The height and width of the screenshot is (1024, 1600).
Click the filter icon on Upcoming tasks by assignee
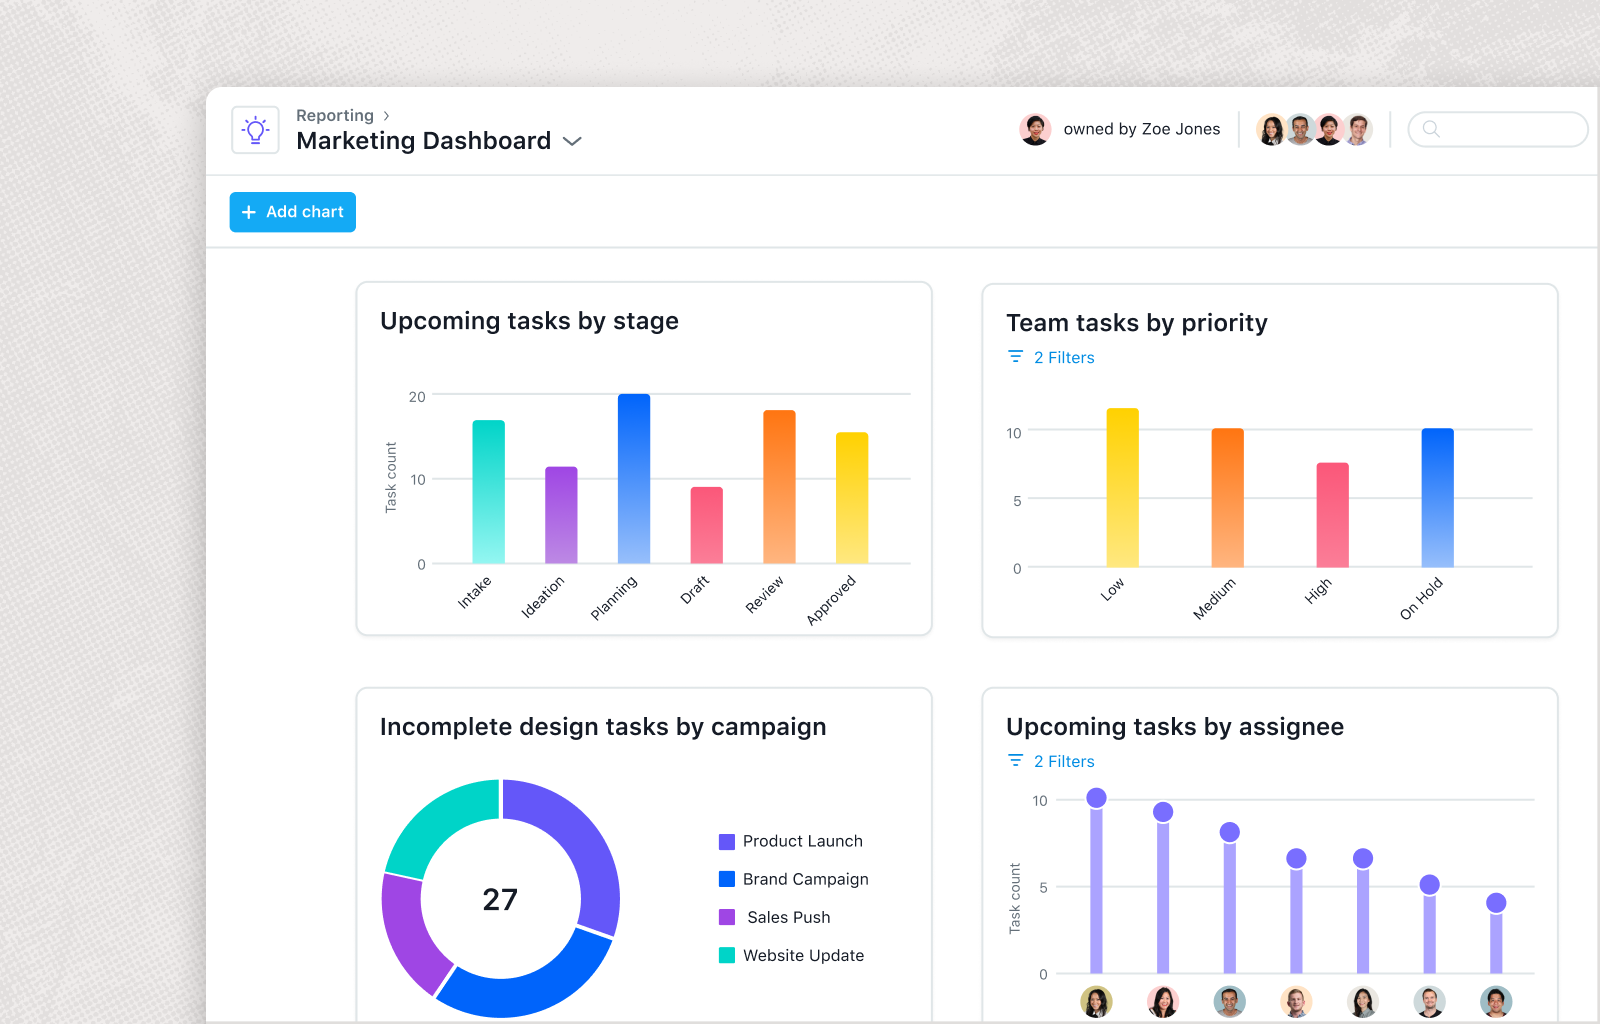[1014, 760]
